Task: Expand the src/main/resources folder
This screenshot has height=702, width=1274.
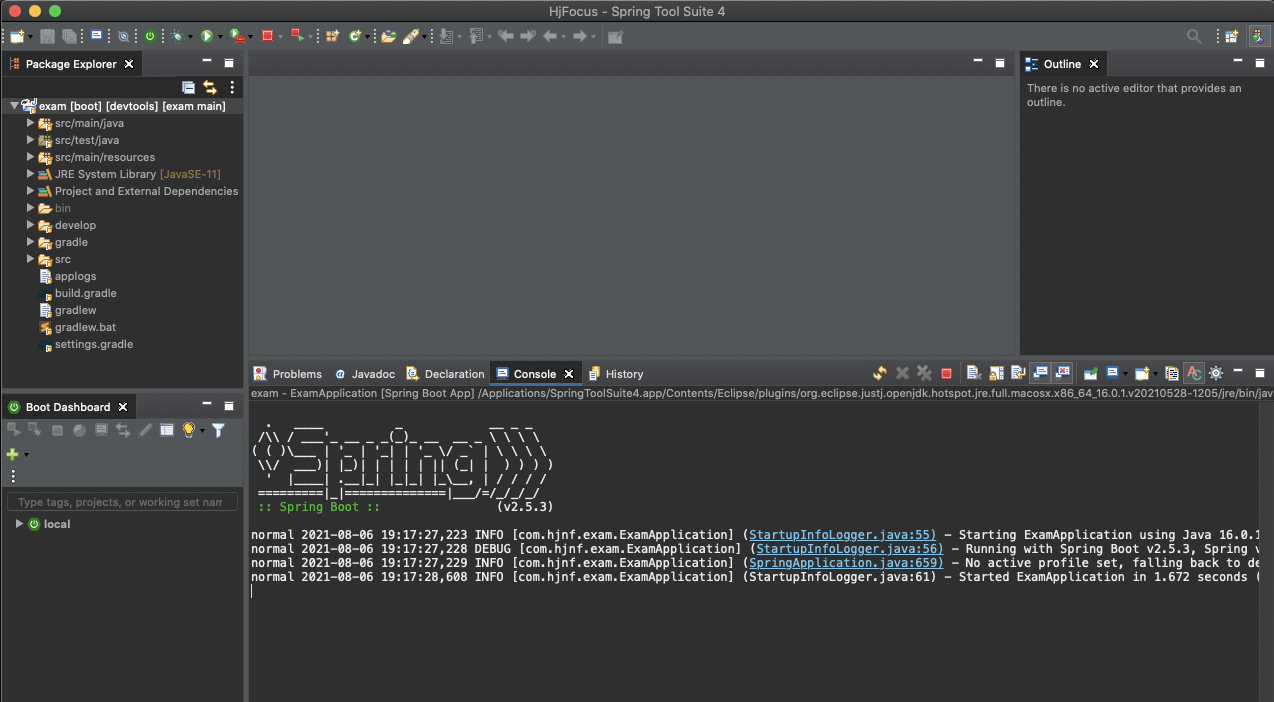Action: pyautogui.click(x=31, y=157)
